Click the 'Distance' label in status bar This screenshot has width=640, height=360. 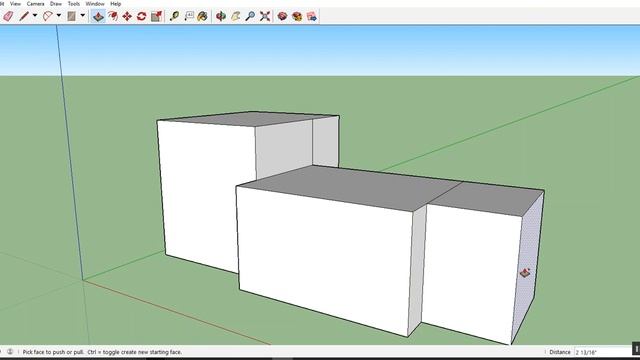point(560,352)
